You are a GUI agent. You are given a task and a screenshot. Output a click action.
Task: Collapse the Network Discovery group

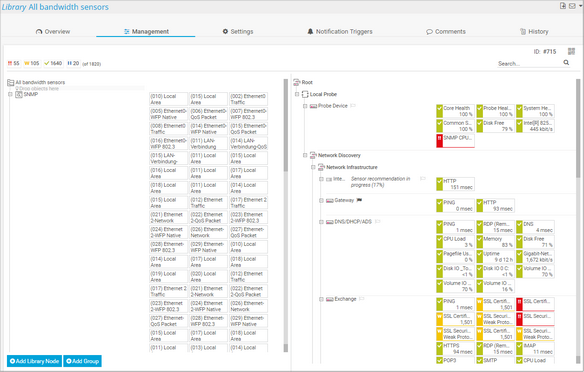coord(305,155)
